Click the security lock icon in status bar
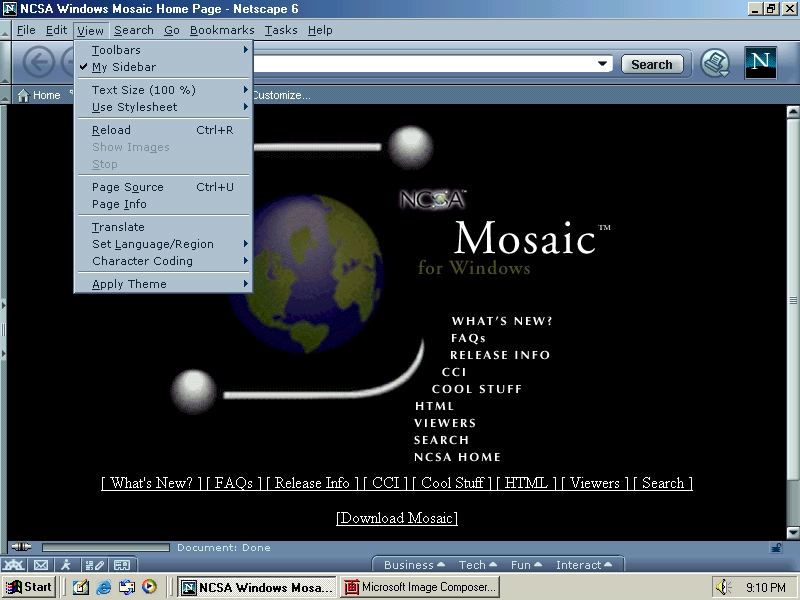The height and width of the screenshot is (600, 800). pyautogui.click(x=776, y=547)
